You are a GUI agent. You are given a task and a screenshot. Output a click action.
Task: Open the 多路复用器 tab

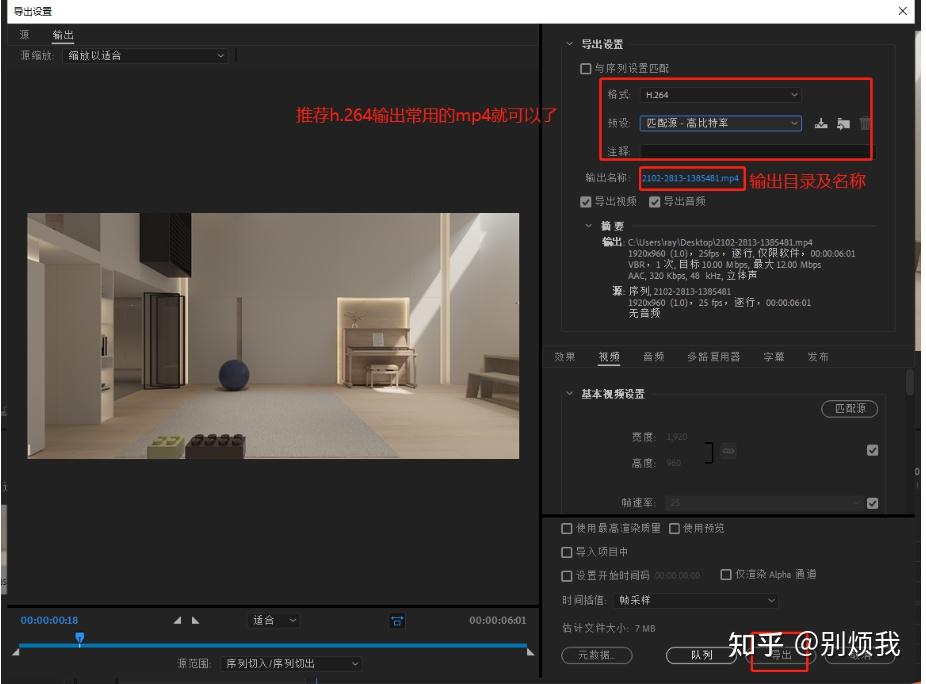point(713,357)
